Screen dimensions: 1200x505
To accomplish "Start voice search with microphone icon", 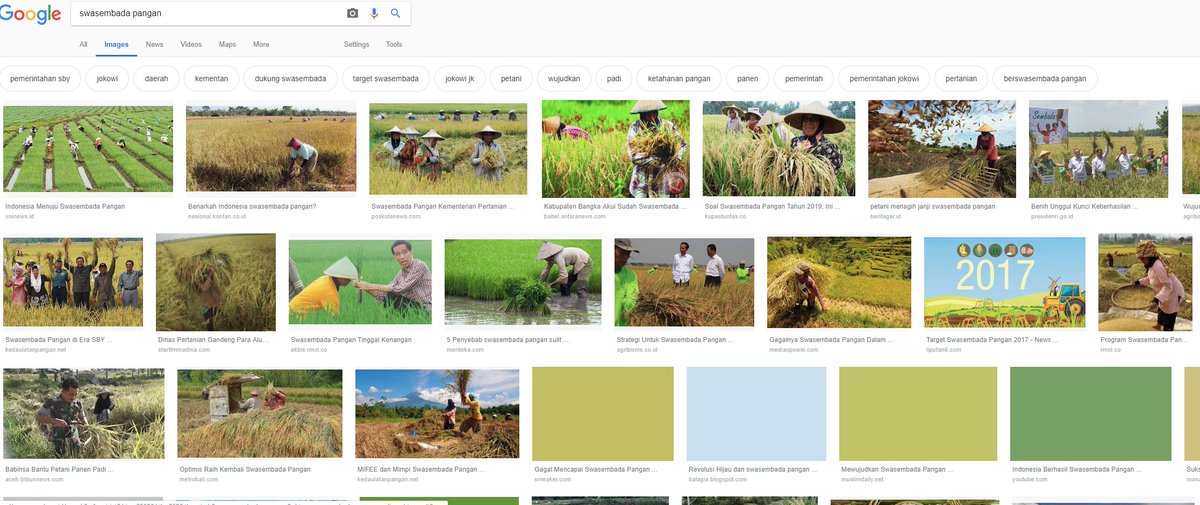I will [x=374, y=13].
